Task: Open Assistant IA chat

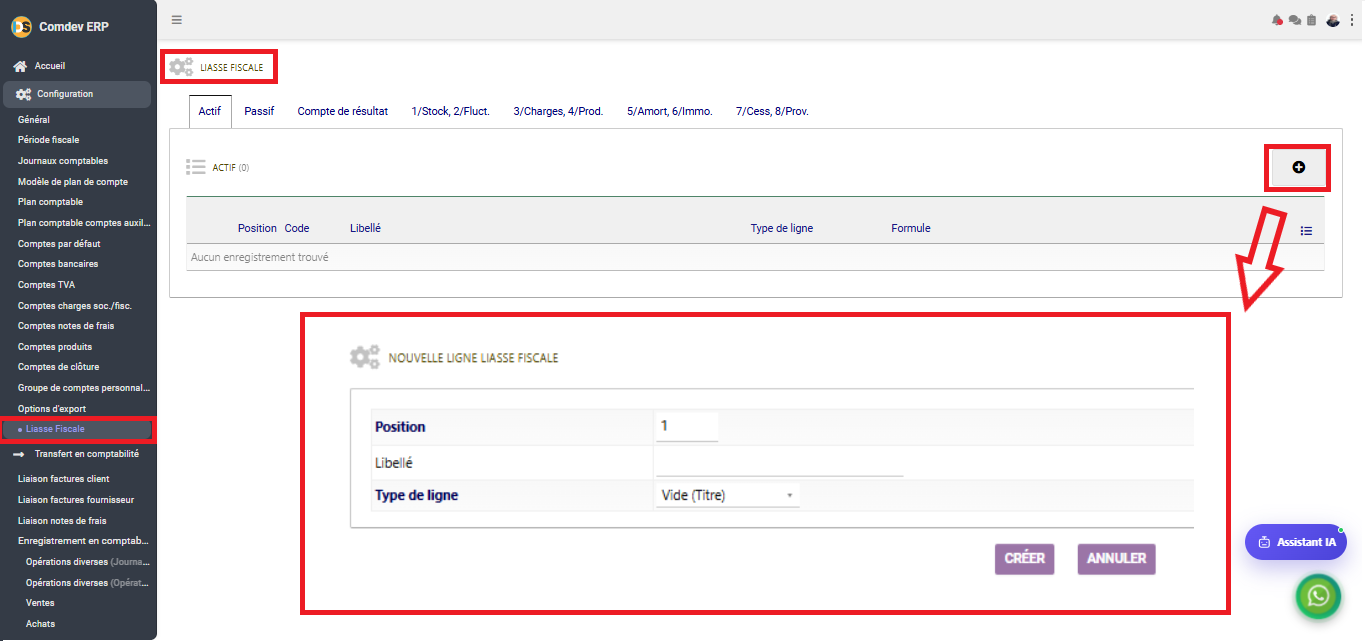Action: click(x=1296, y=542)
